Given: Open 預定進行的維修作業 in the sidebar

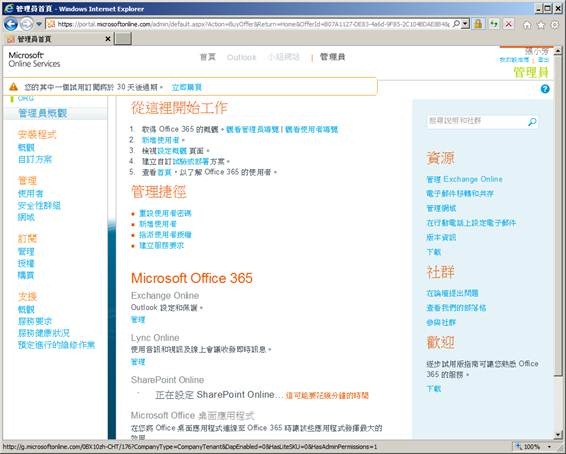Looking at the screenshot, I should pyautogui.click(x=56, y=345).
